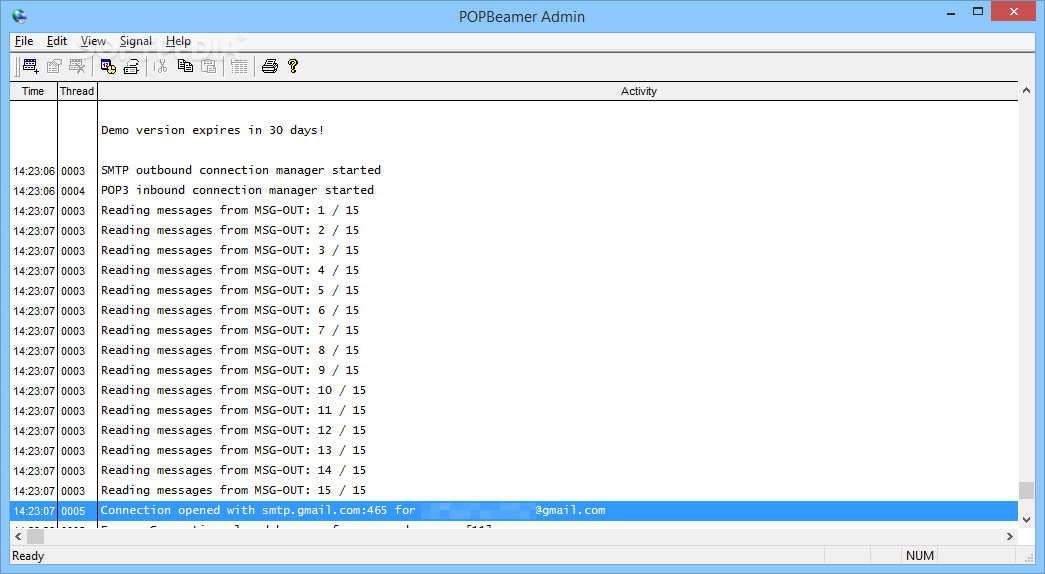The image size is (1045, 574).
Task: Click the Copy icon in toolbar
Action: point(185,66)
